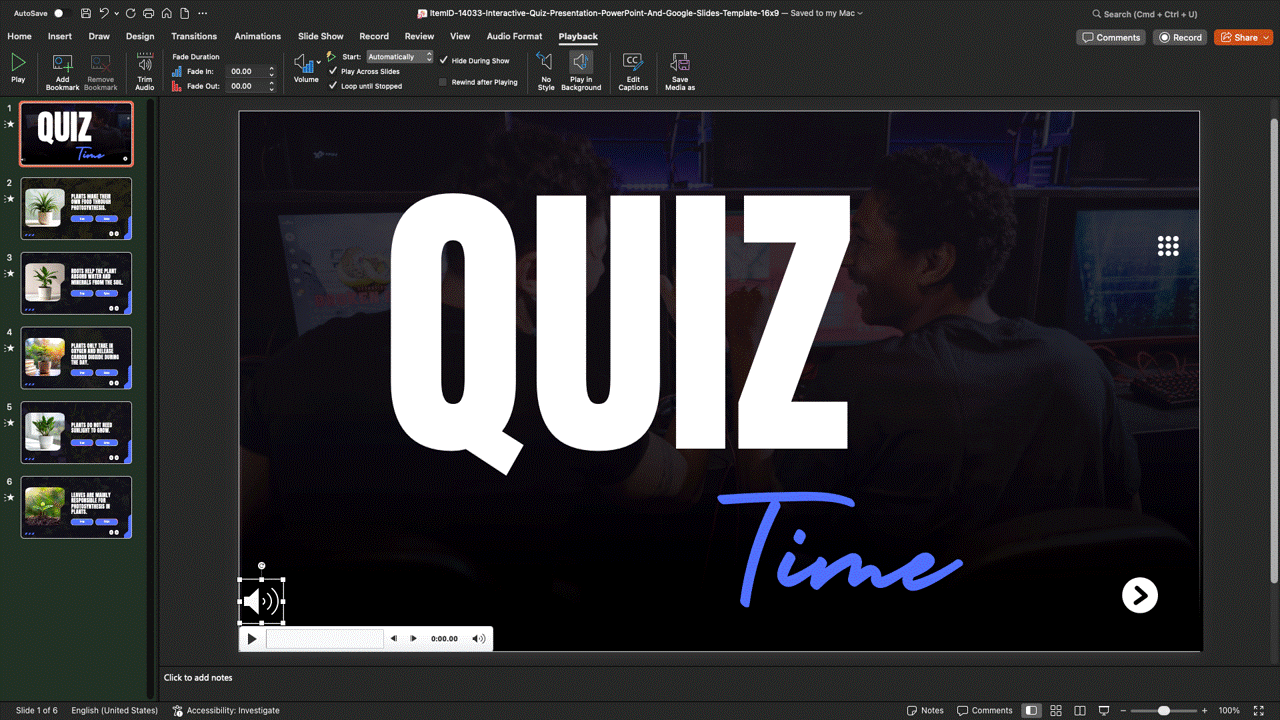Open the Animations tab
Image resolution: width=1280 pixels, height=720 pixels.
tap(258, 36)
